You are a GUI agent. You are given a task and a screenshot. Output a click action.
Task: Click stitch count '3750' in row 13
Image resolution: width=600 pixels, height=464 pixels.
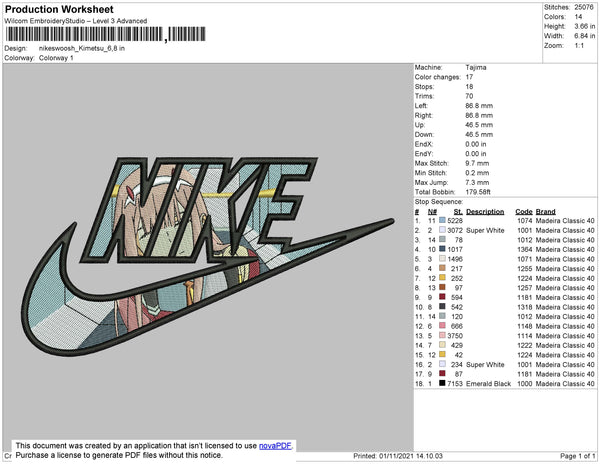click(455, 335)
